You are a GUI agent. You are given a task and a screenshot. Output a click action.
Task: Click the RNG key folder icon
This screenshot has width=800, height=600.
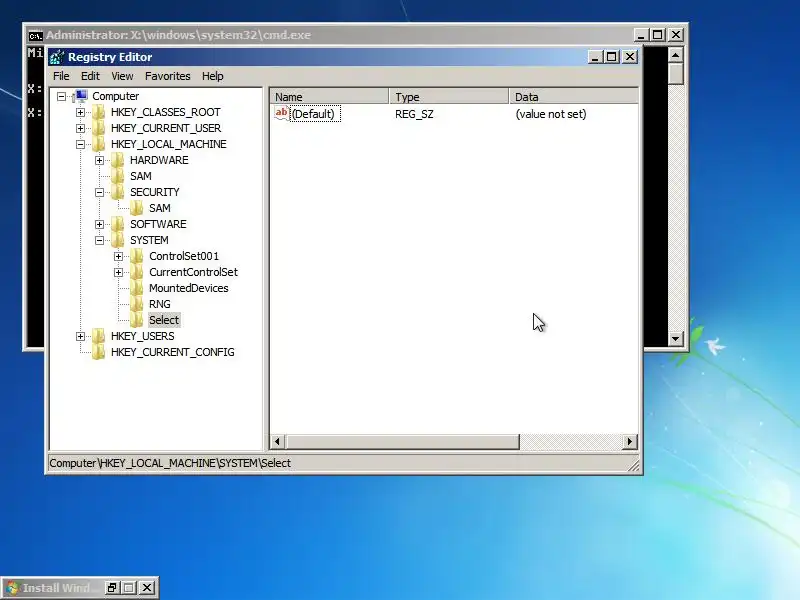pos(136,304)
